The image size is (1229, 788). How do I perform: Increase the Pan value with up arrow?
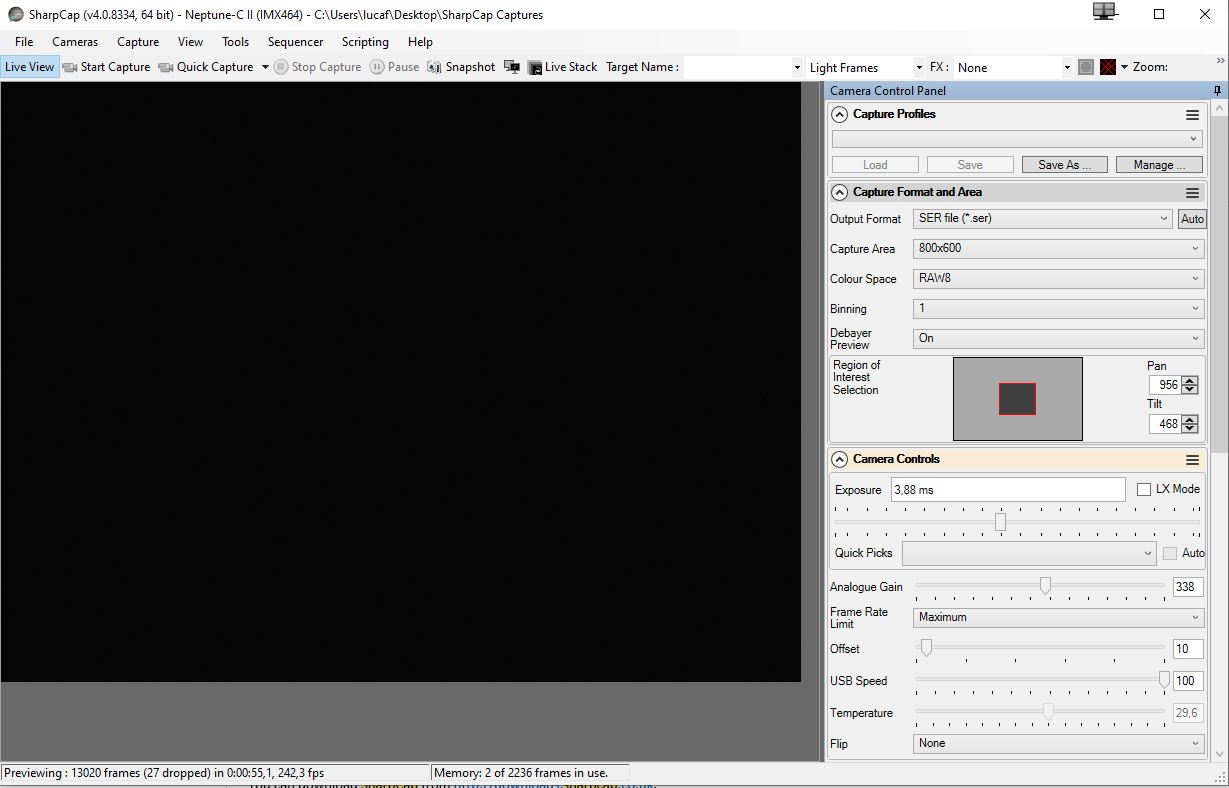point(1190,380)
